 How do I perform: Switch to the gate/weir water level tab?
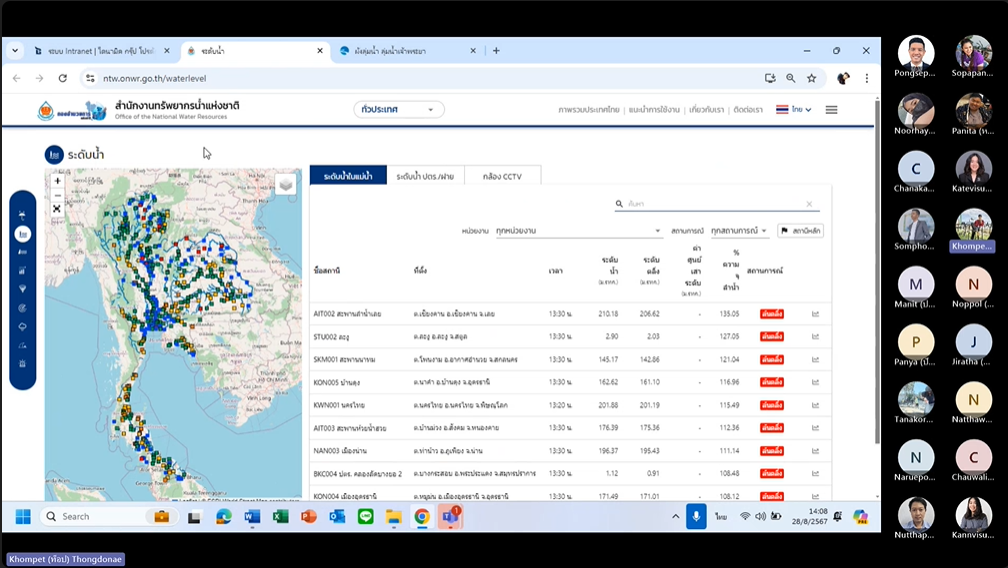pyautogui.click(x=425, y=176)
